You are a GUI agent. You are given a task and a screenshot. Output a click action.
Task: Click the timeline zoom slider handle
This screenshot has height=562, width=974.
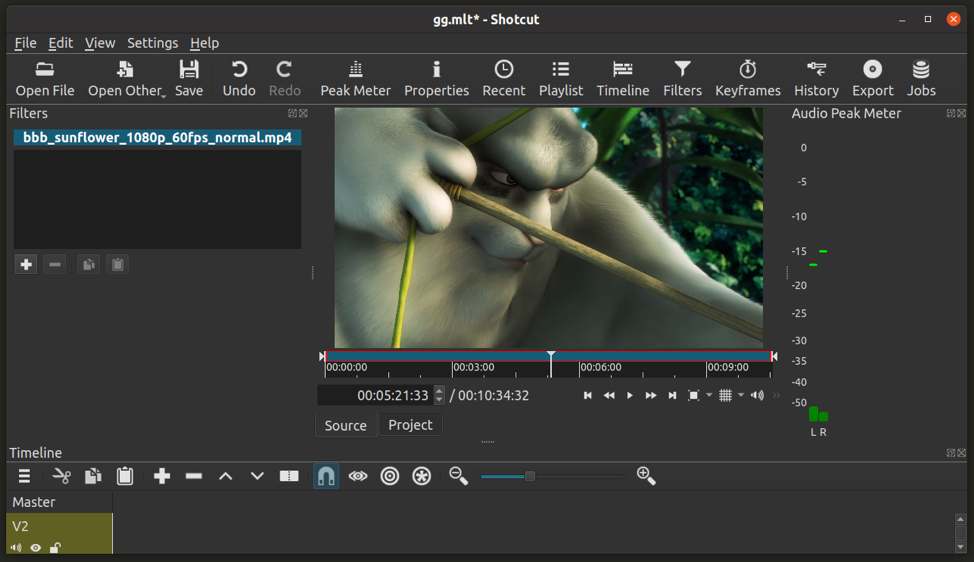[x=530, y=477]
